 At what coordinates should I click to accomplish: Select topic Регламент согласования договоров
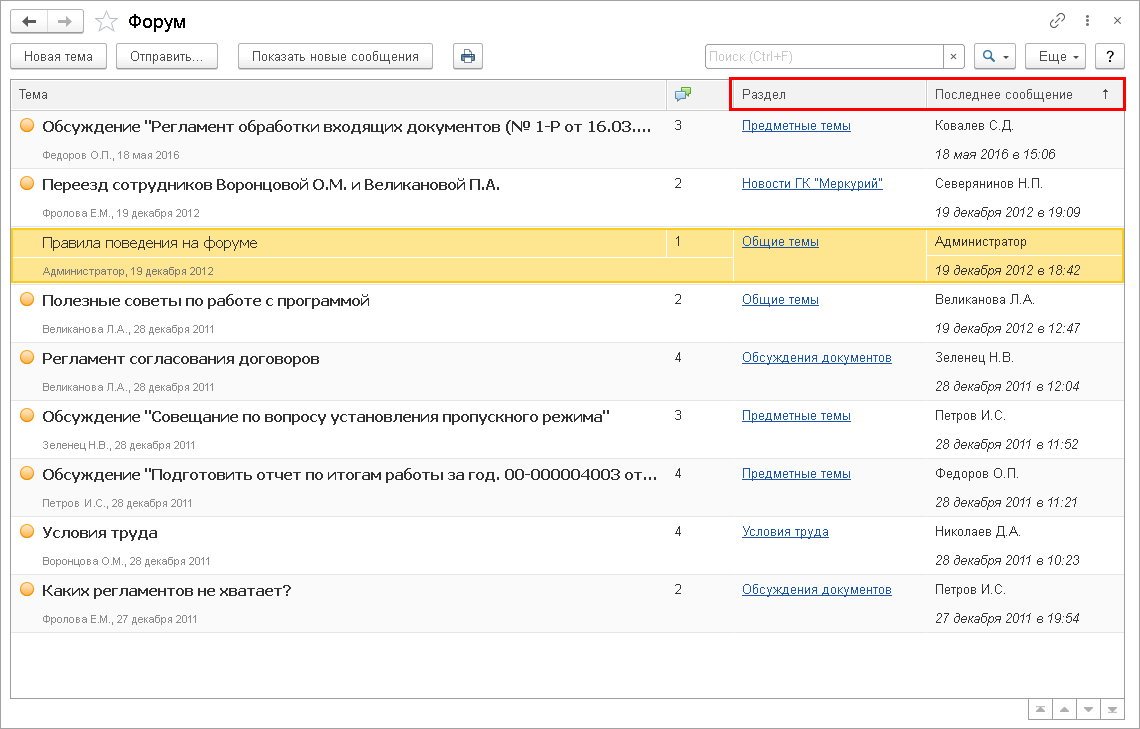(x=180, y=359)
